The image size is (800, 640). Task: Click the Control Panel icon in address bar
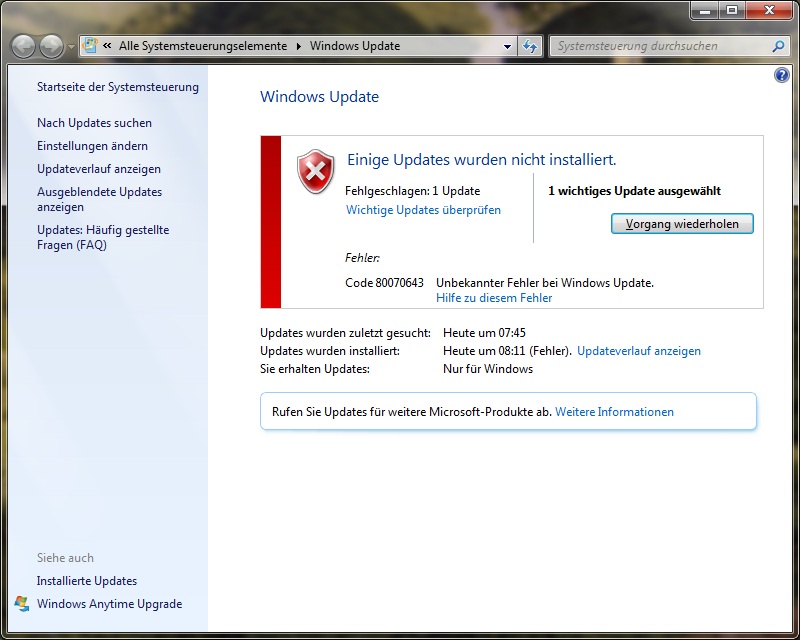tap(90, 46)
